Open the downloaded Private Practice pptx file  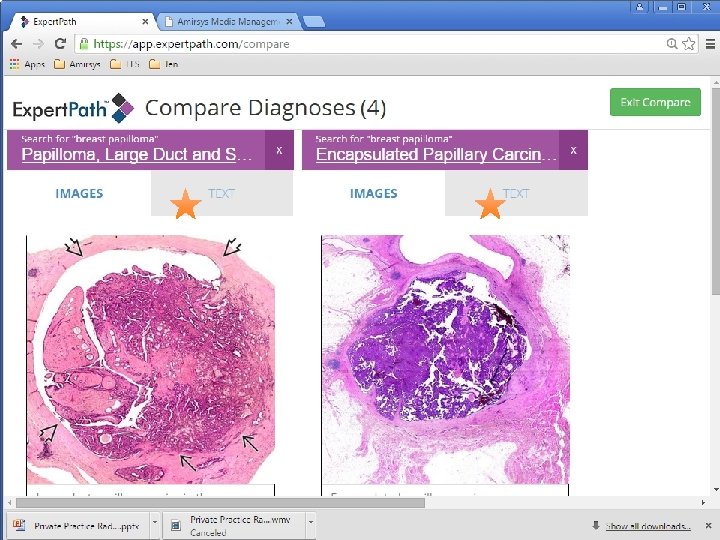[77, 526]
